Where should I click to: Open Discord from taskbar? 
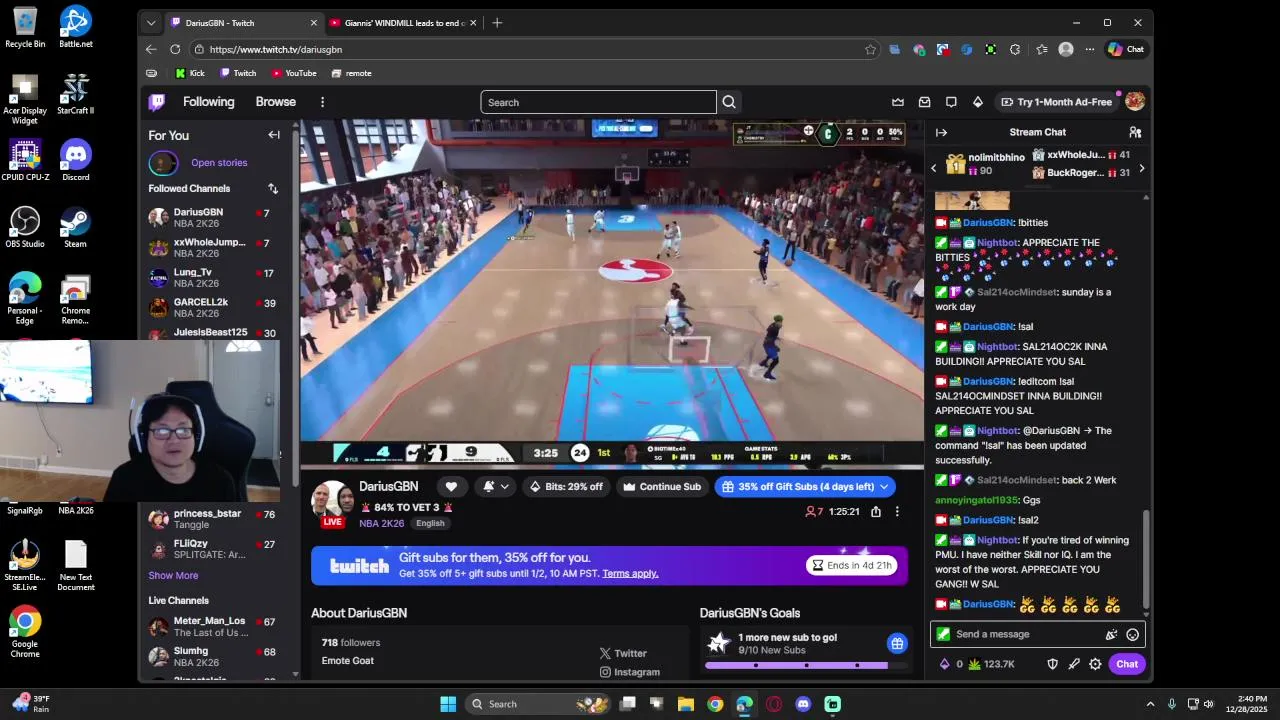tap(803, 704)
